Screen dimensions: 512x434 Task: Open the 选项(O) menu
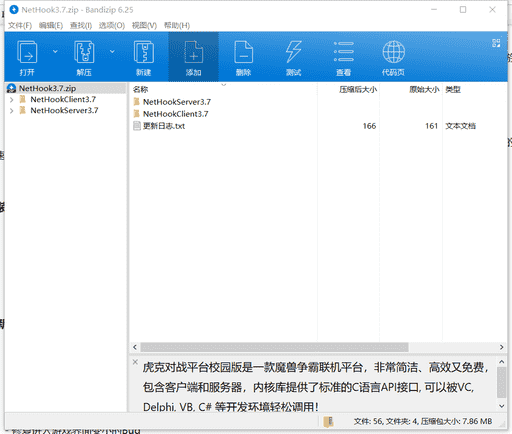tap(112, 25)
